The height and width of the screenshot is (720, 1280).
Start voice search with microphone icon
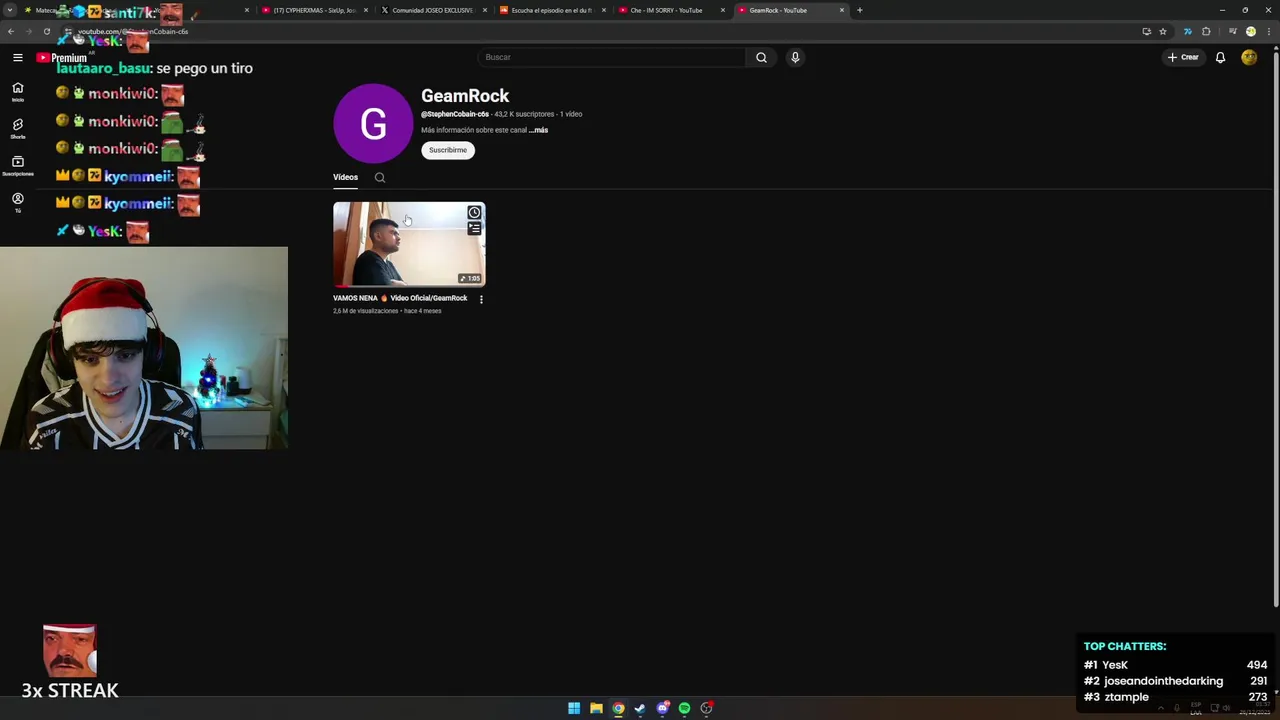click(795, 57)
